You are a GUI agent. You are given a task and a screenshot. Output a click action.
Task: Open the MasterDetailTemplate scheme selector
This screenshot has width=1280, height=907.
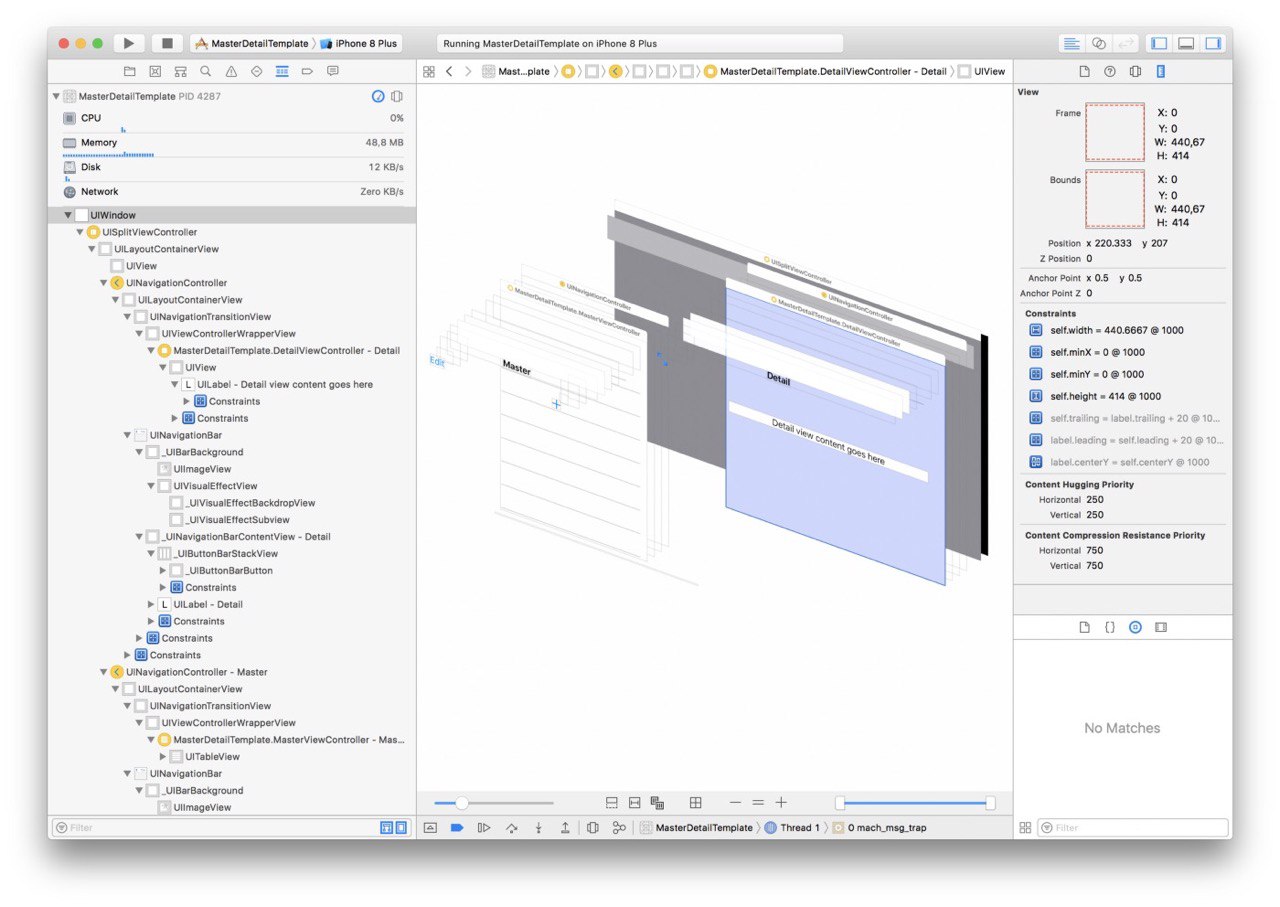[252, 43]
